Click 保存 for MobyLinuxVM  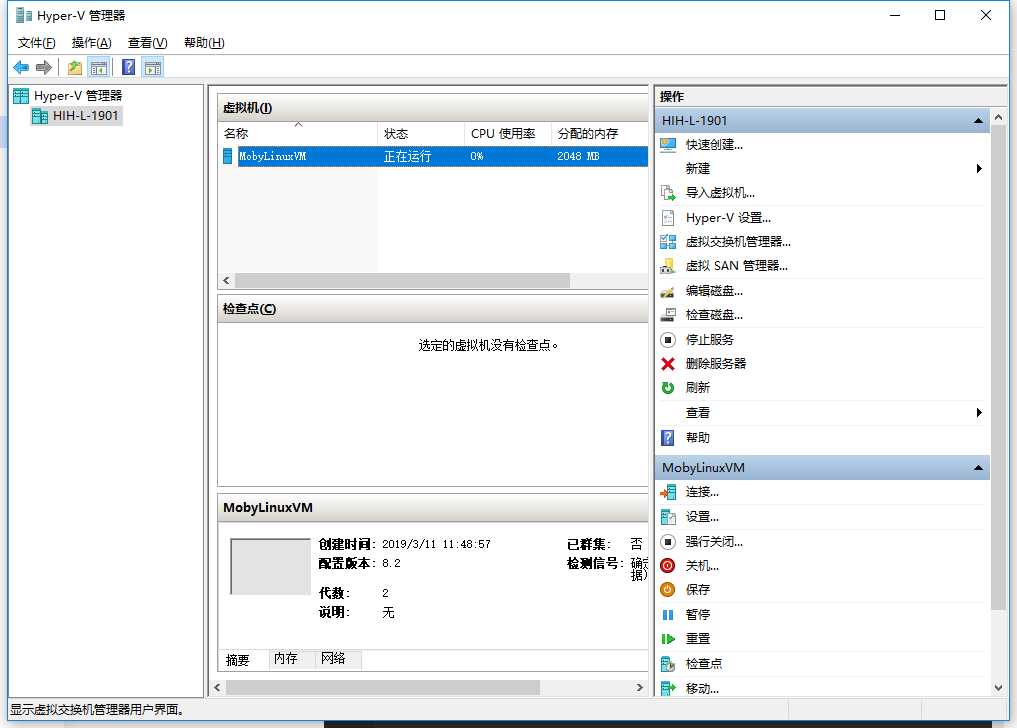(697, 590)
